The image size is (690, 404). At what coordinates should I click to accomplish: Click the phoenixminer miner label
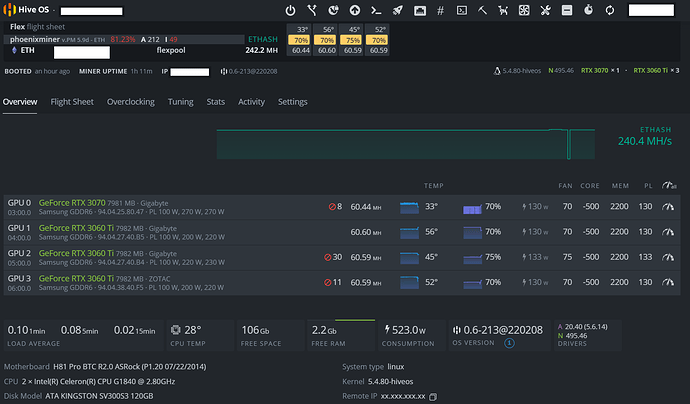(35, 39)
